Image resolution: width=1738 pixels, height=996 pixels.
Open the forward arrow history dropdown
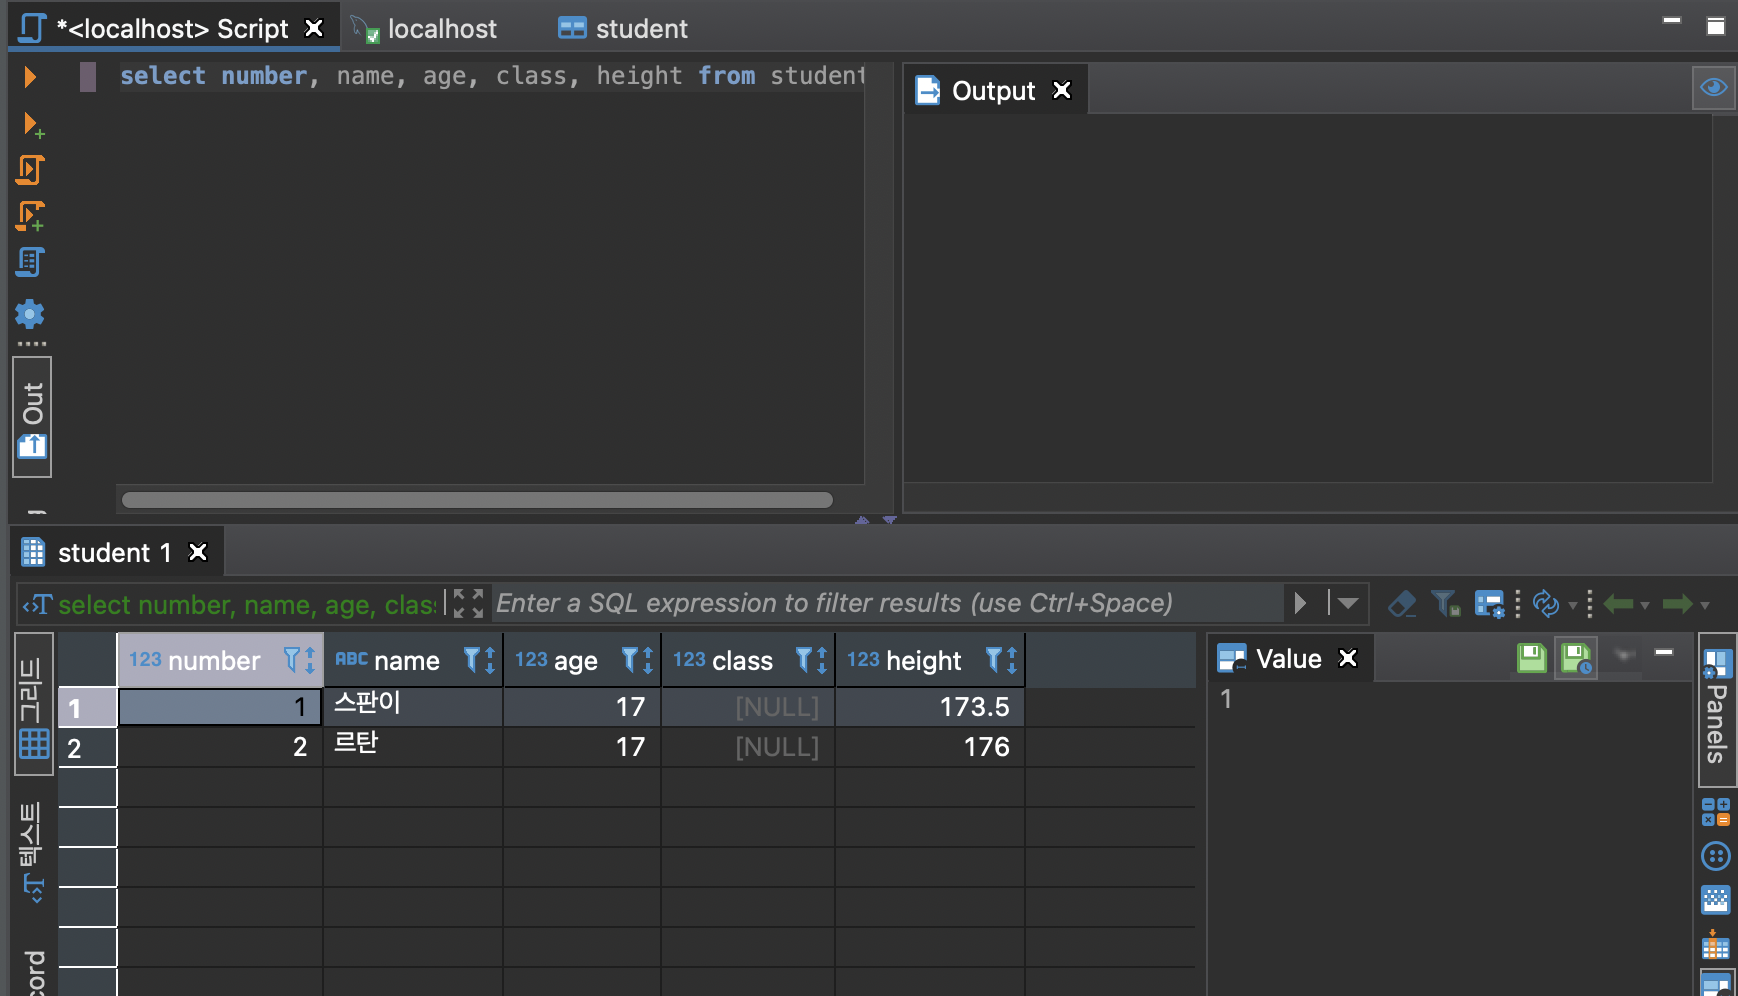[x=1705, y=605]
